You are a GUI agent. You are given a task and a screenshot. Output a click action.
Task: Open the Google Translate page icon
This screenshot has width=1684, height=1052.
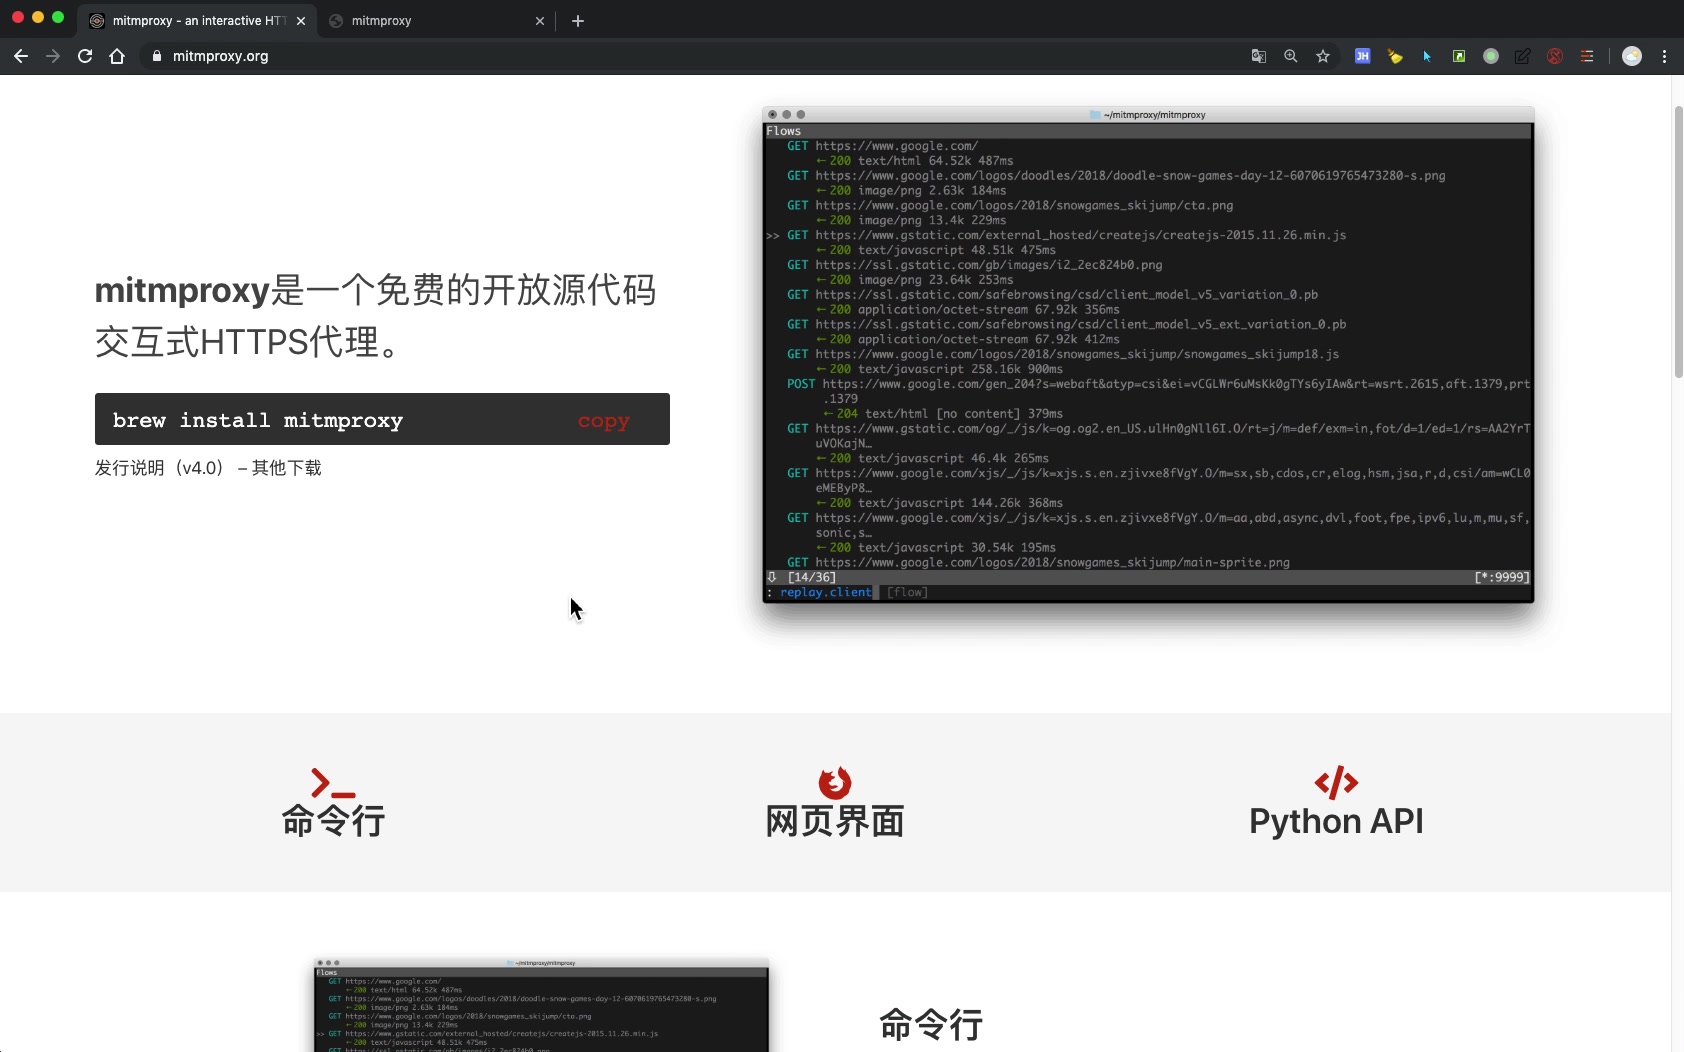(1259, 56)
